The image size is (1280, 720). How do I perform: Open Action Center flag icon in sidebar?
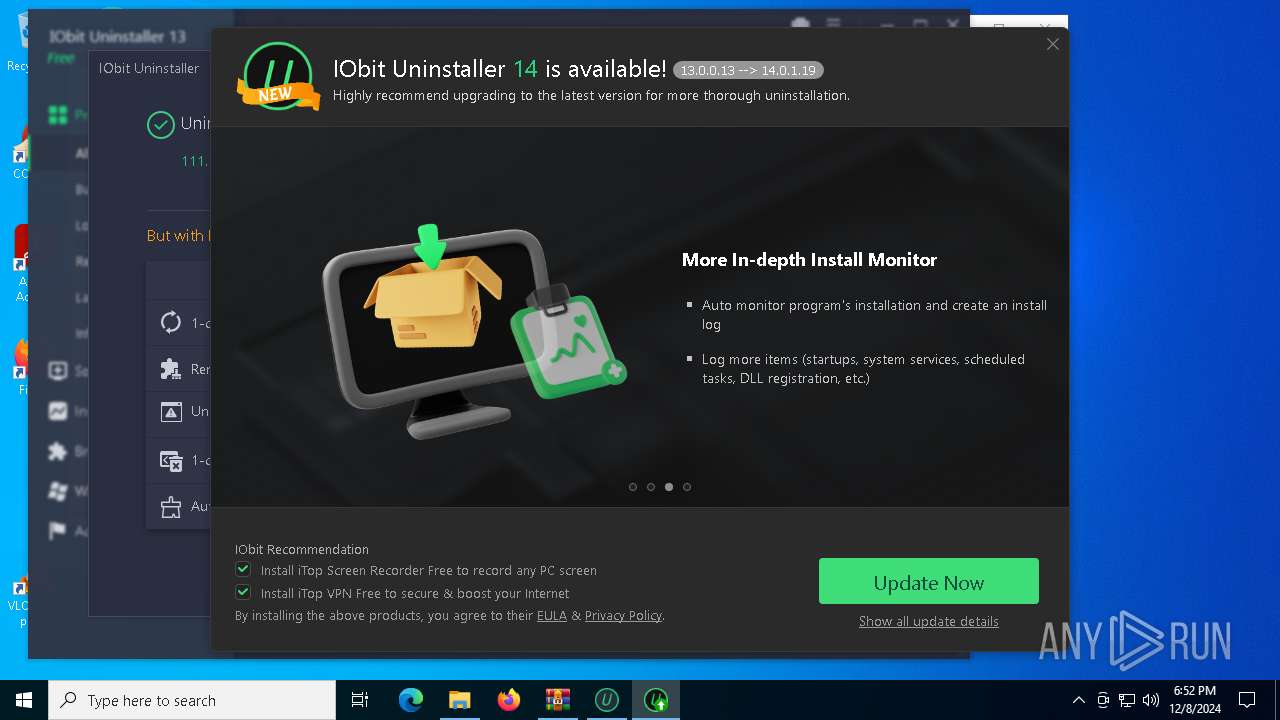pos(58,531)
